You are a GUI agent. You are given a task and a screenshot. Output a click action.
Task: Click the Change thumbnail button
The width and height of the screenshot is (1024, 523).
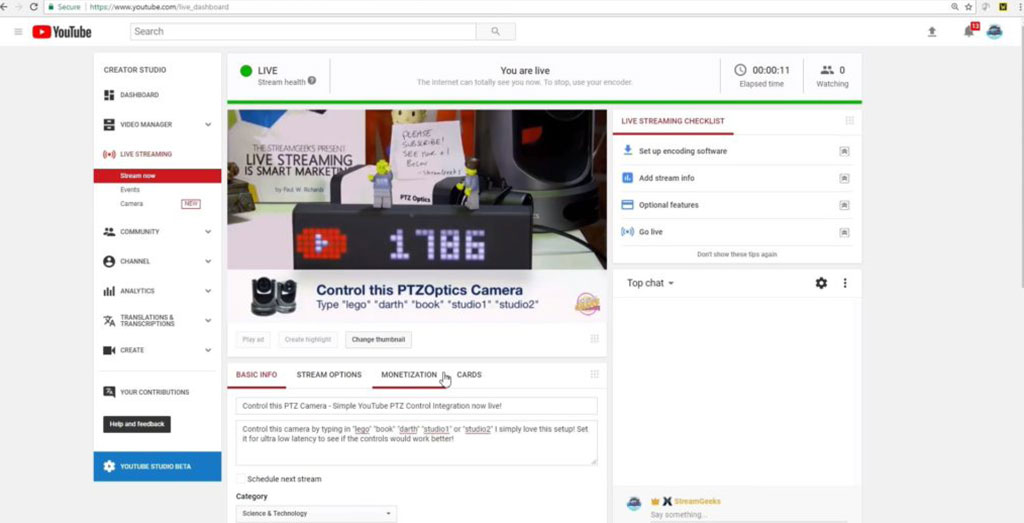pos(379,340)
